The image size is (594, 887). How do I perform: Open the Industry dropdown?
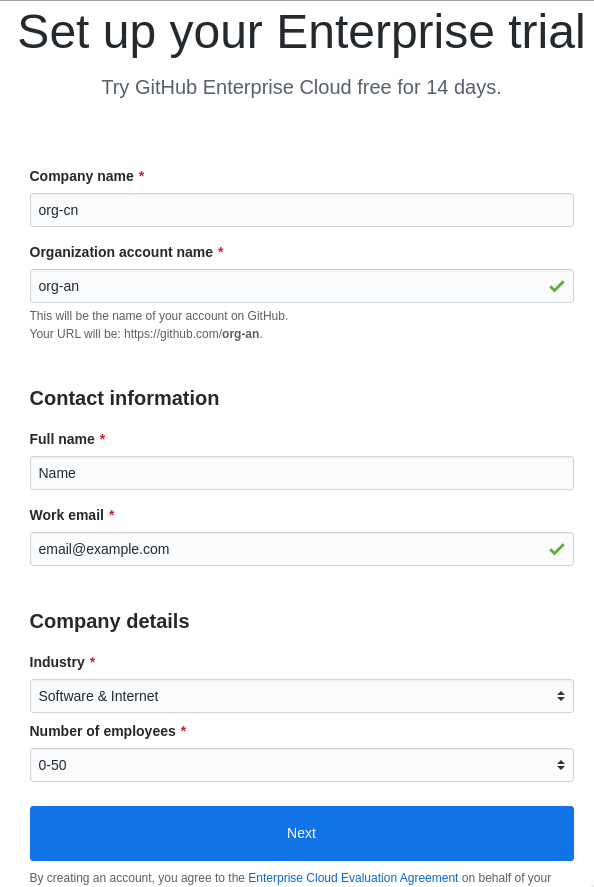click(302, 696)
